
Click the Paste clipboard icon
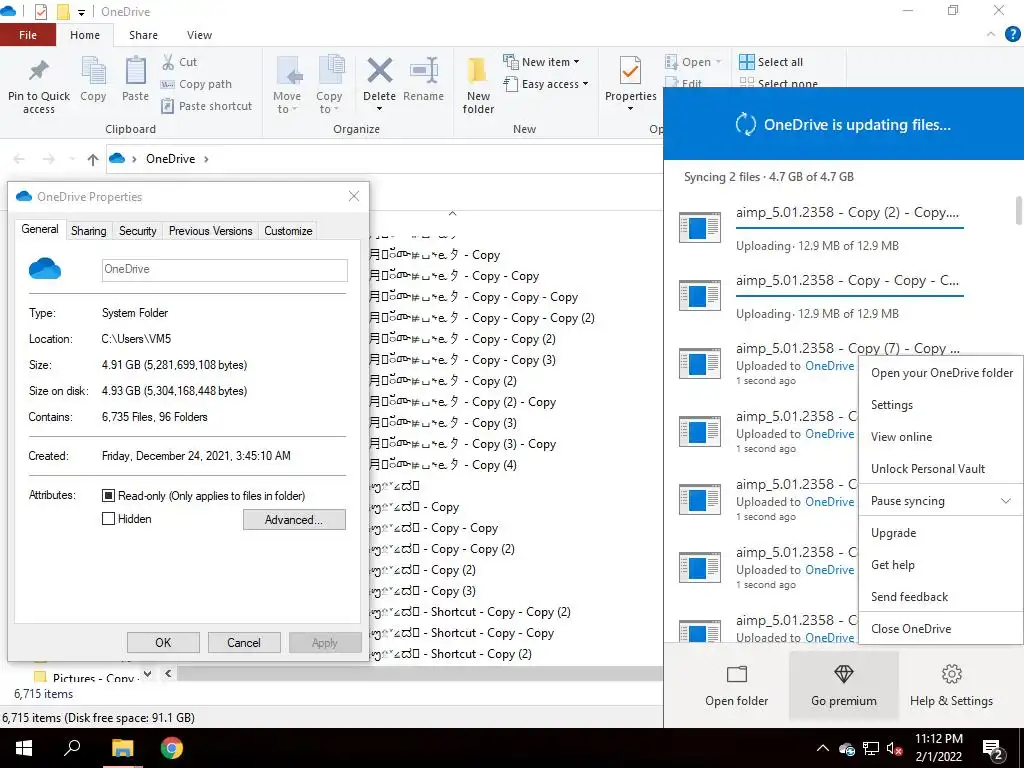point(135,80)
